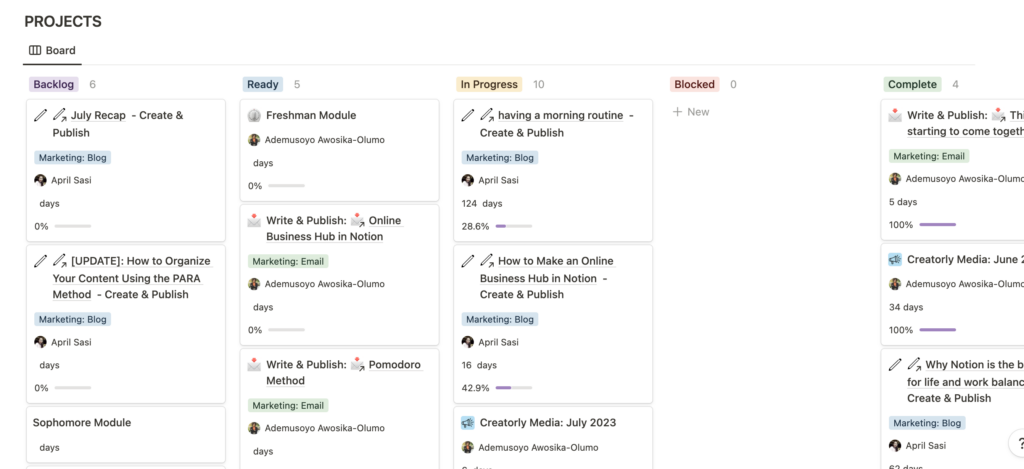Click Marketing: Blog tag on morning routine card
This screenshot has width=1024, height=469.
(x=500, y=157)
